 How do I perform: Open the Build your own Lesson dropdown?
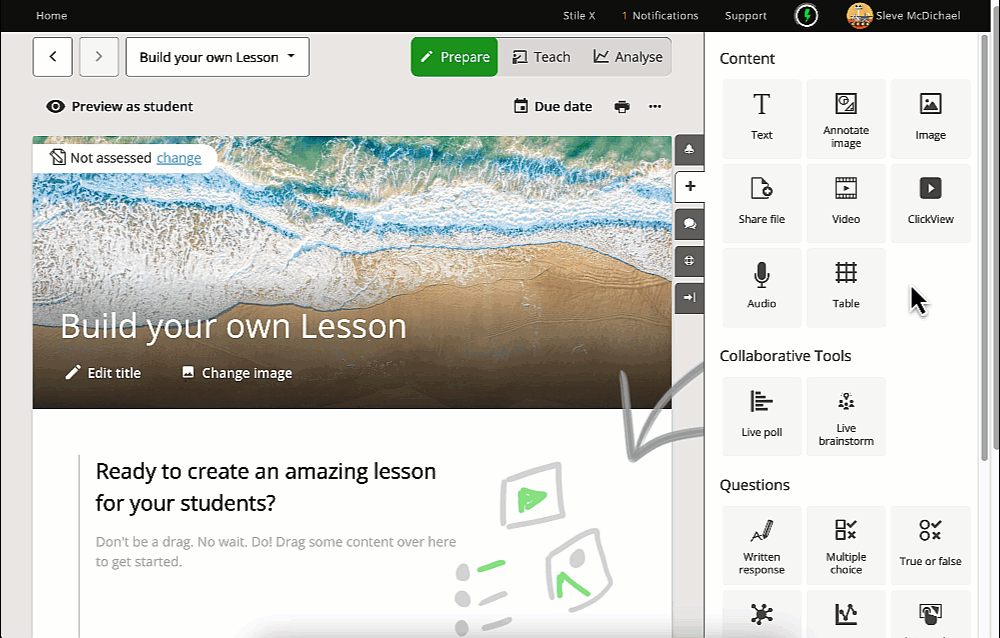(217, 57)
